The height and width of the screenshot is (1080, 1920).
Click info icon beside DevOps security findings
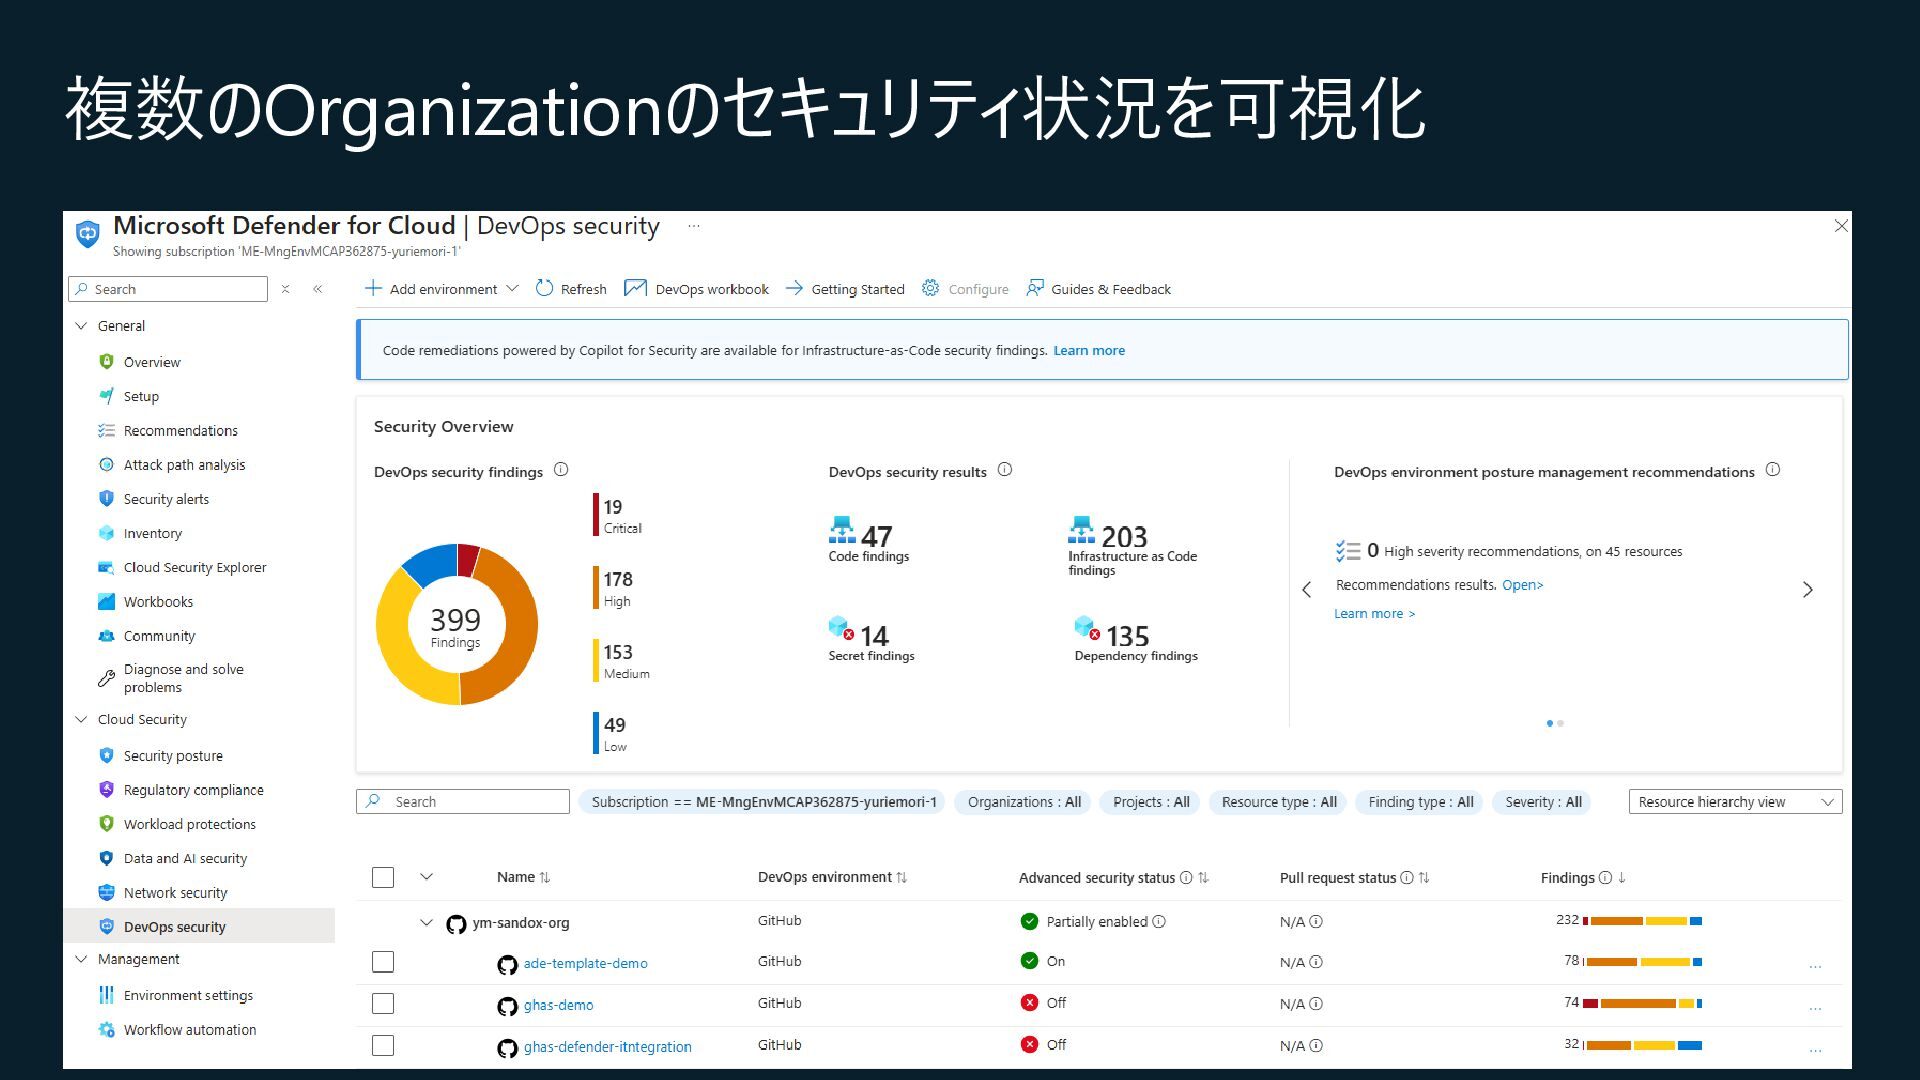pos(561,470)
